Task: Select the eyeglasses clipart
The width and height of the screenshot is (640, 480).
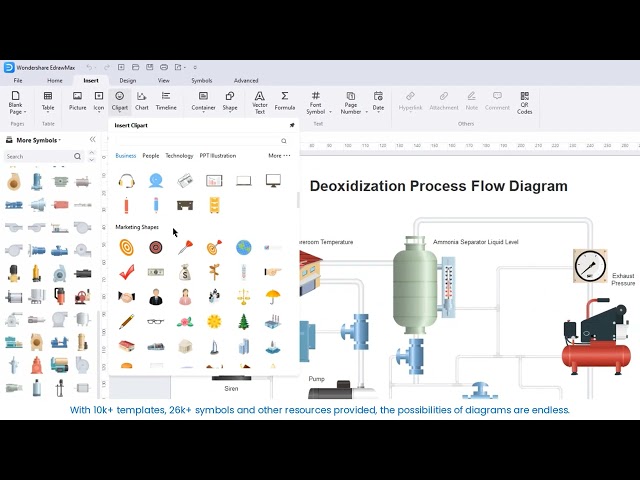Action: pyautogui.click(x=156, y=322)
